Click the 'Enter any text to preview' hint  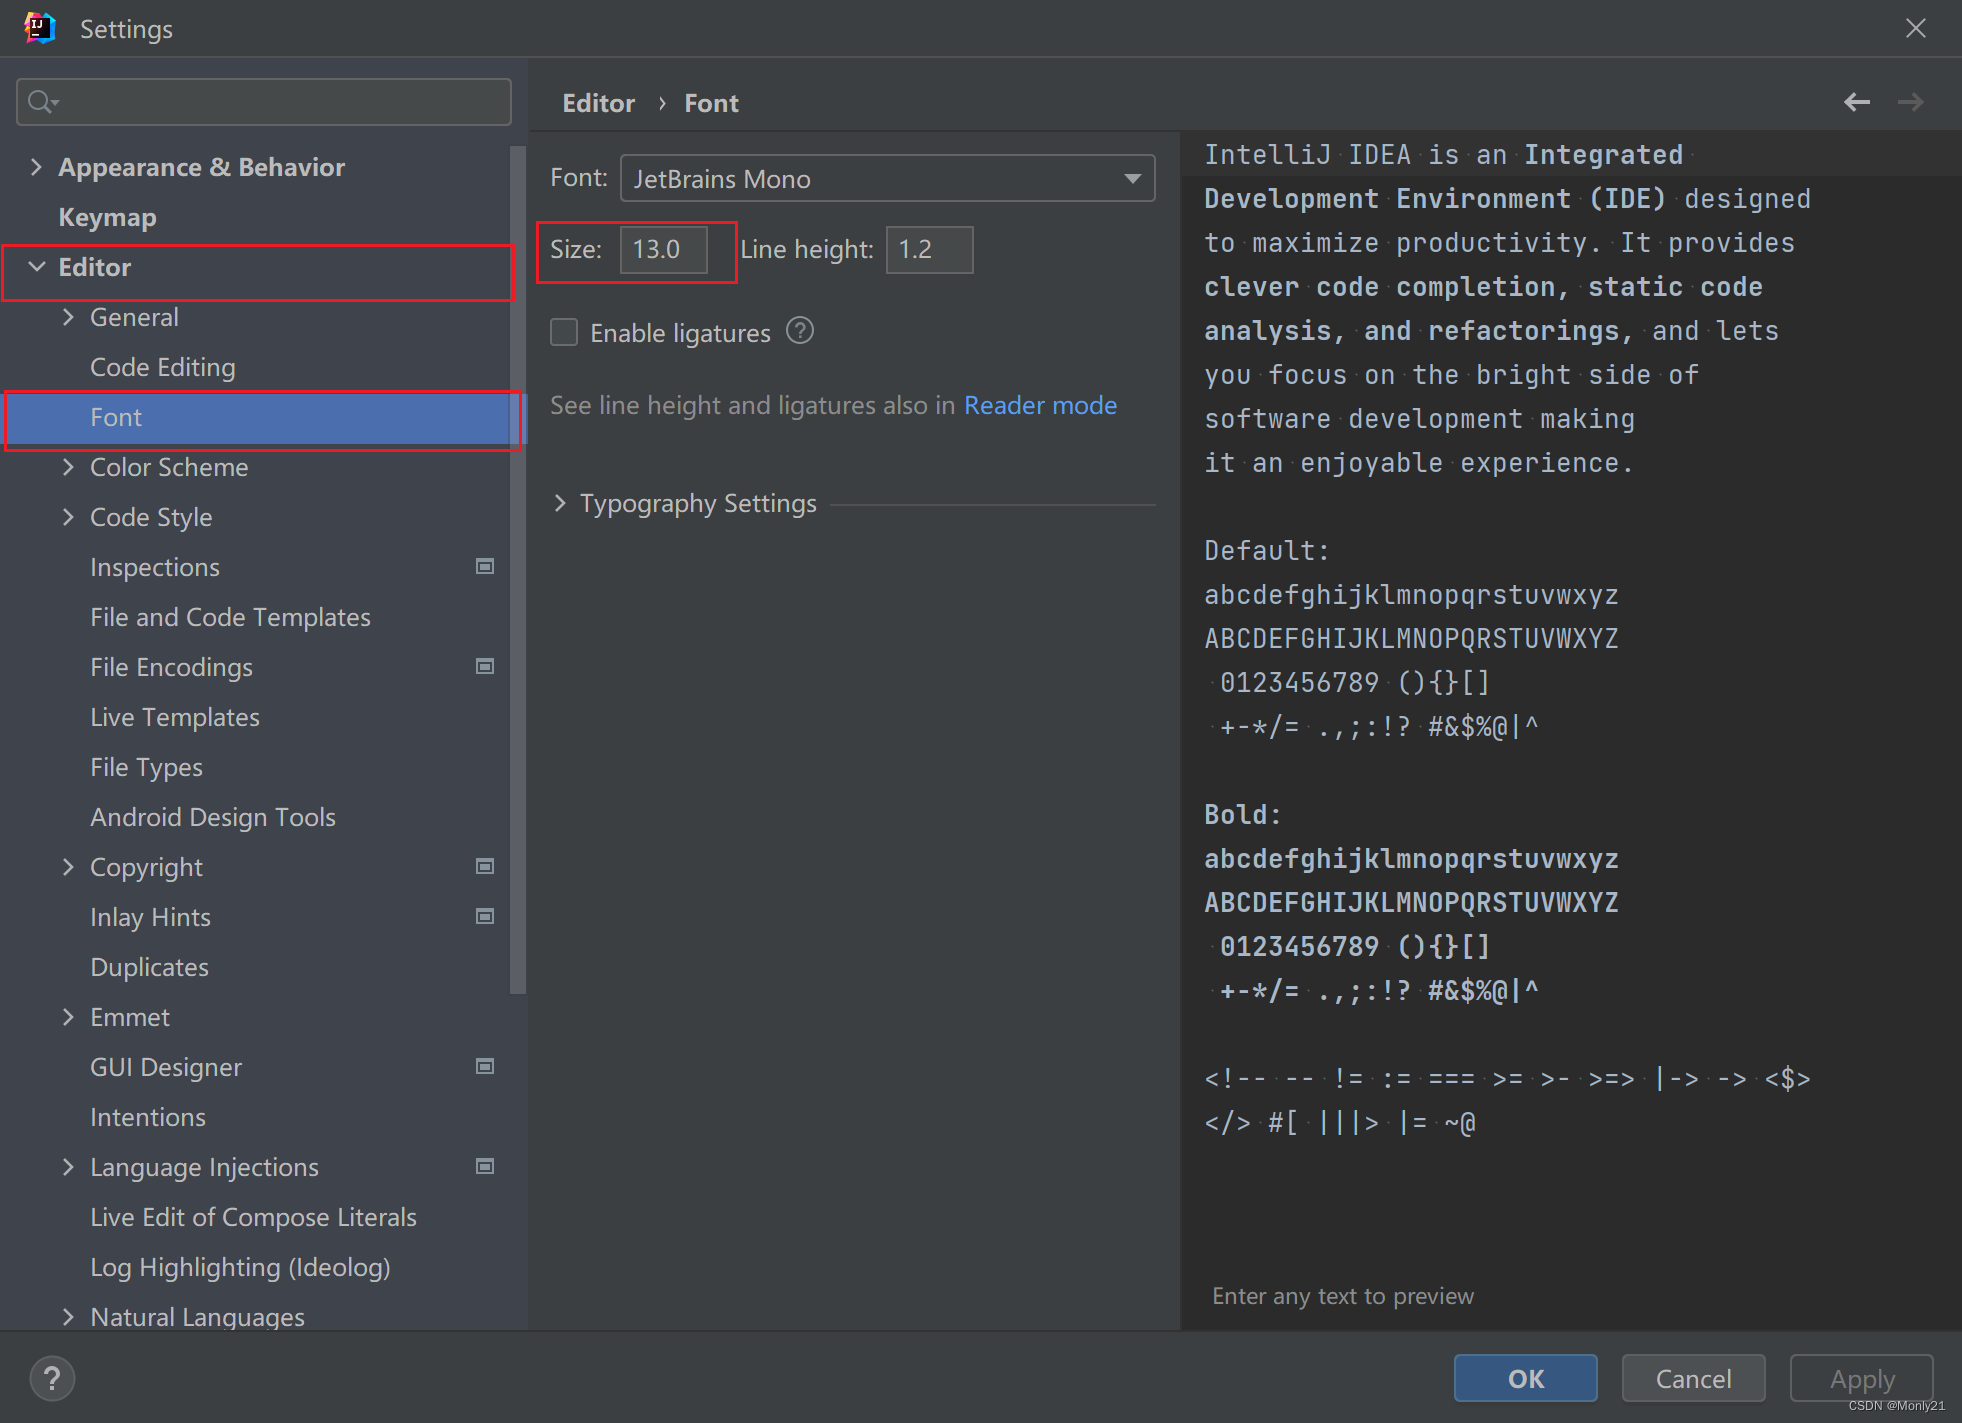click(x=1343, y=1296)
